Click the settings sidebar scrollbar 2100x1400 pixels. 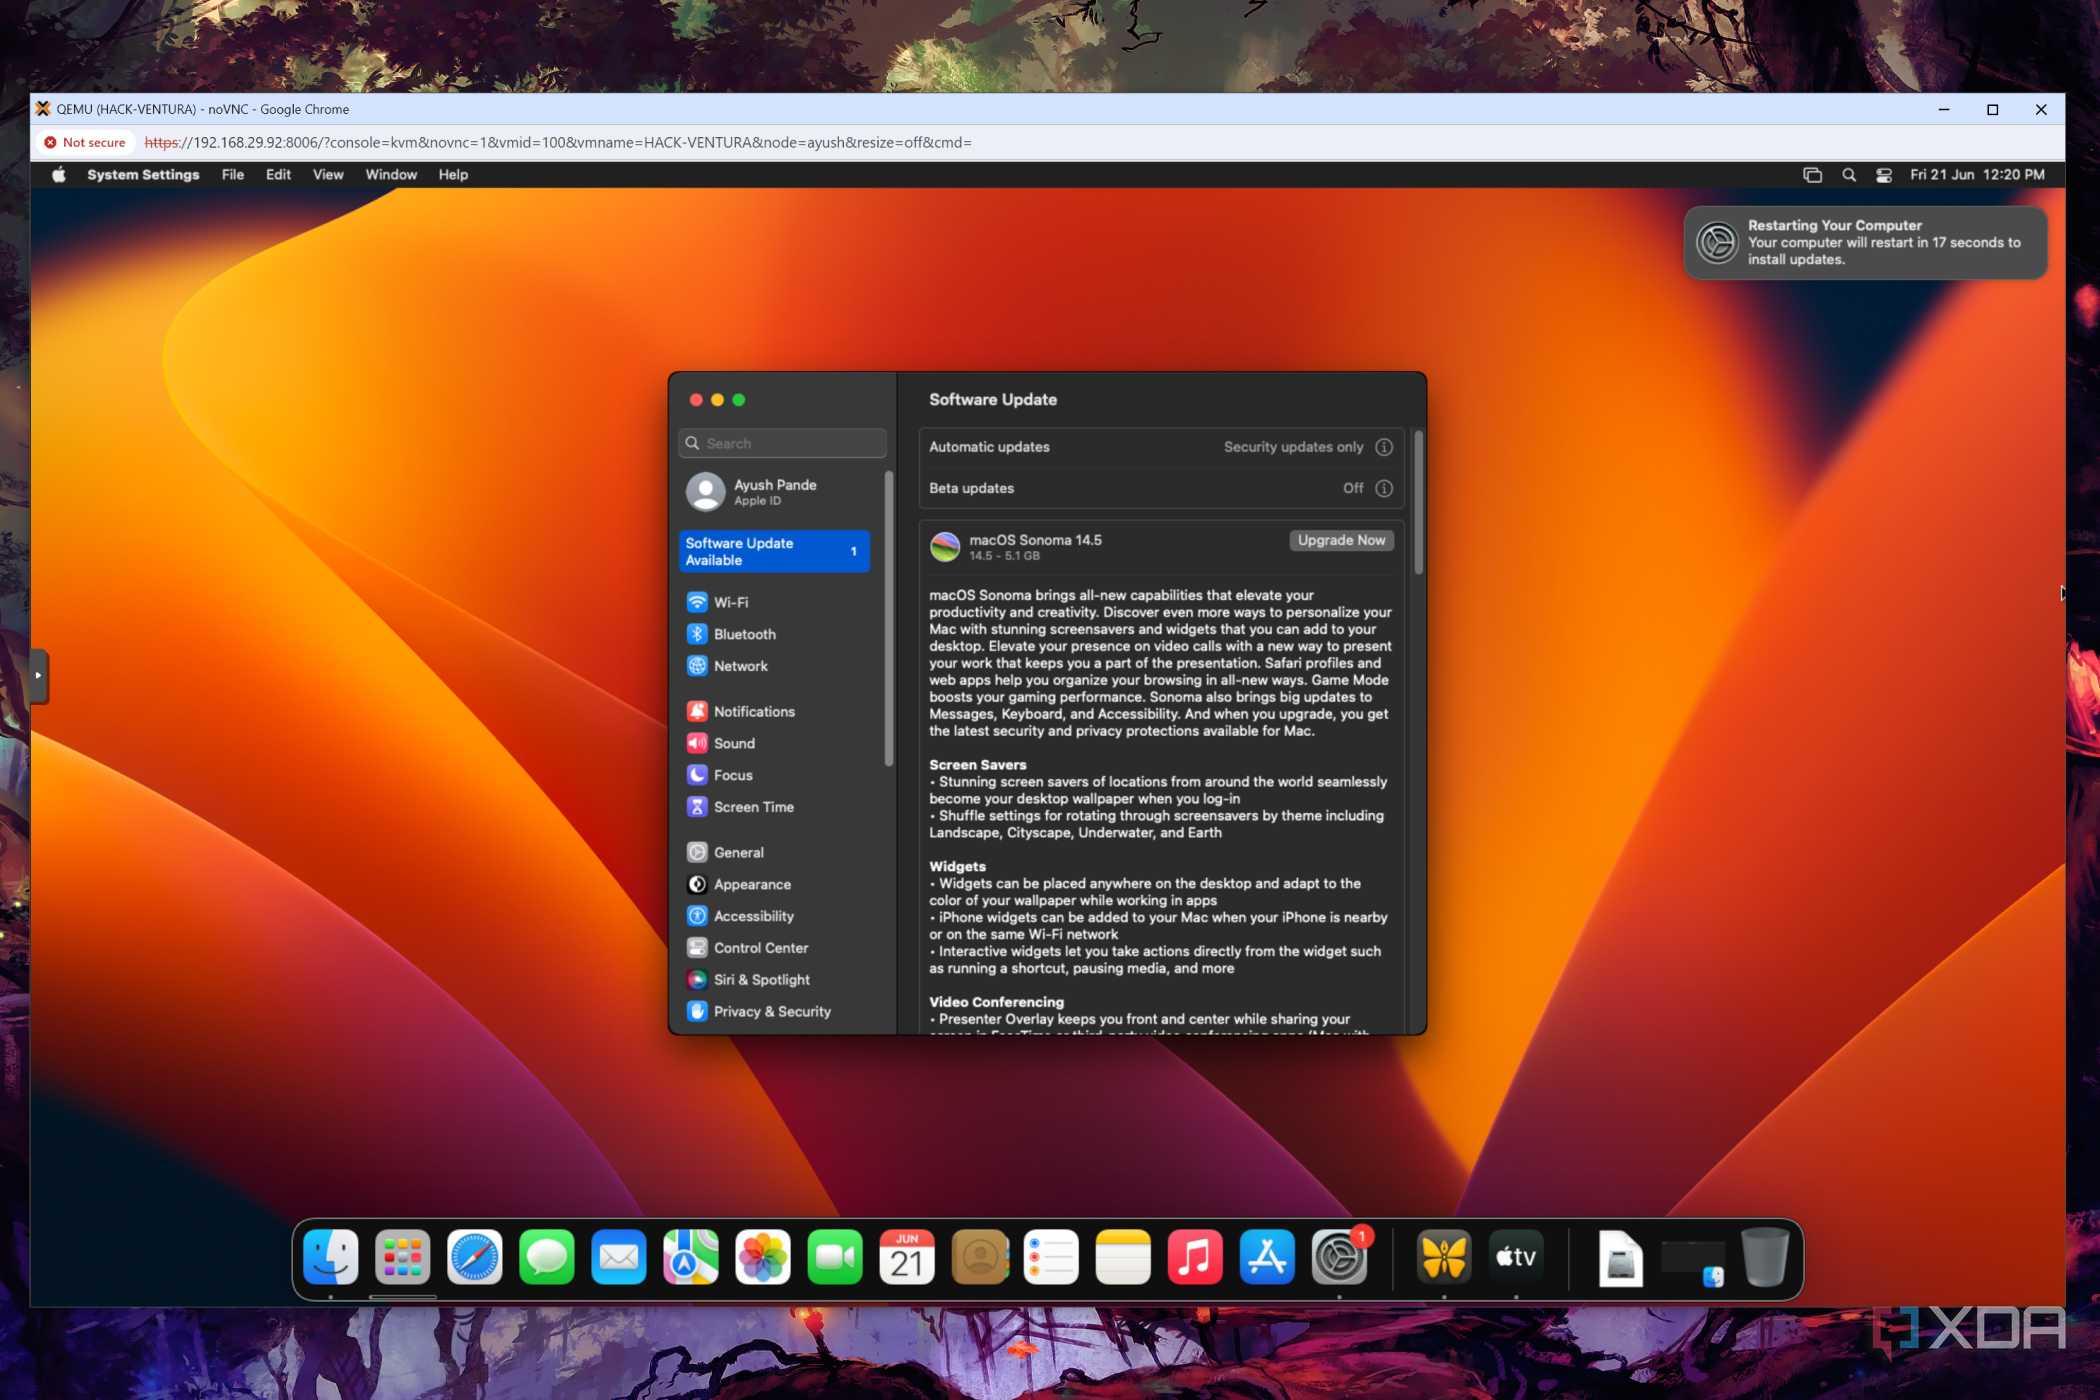pyautogui.click(x=888, y=620)
